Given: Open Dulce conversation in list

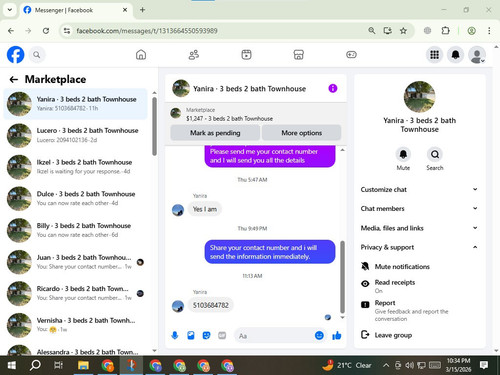Looking at the screenshot, I should click(75, 199).
